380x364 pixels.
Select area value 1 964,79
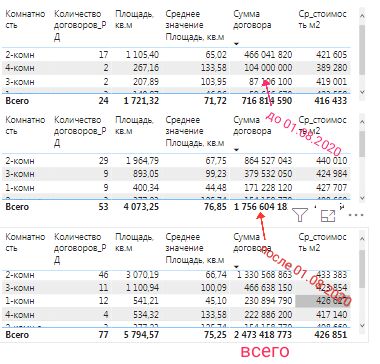tap(142, 161)
